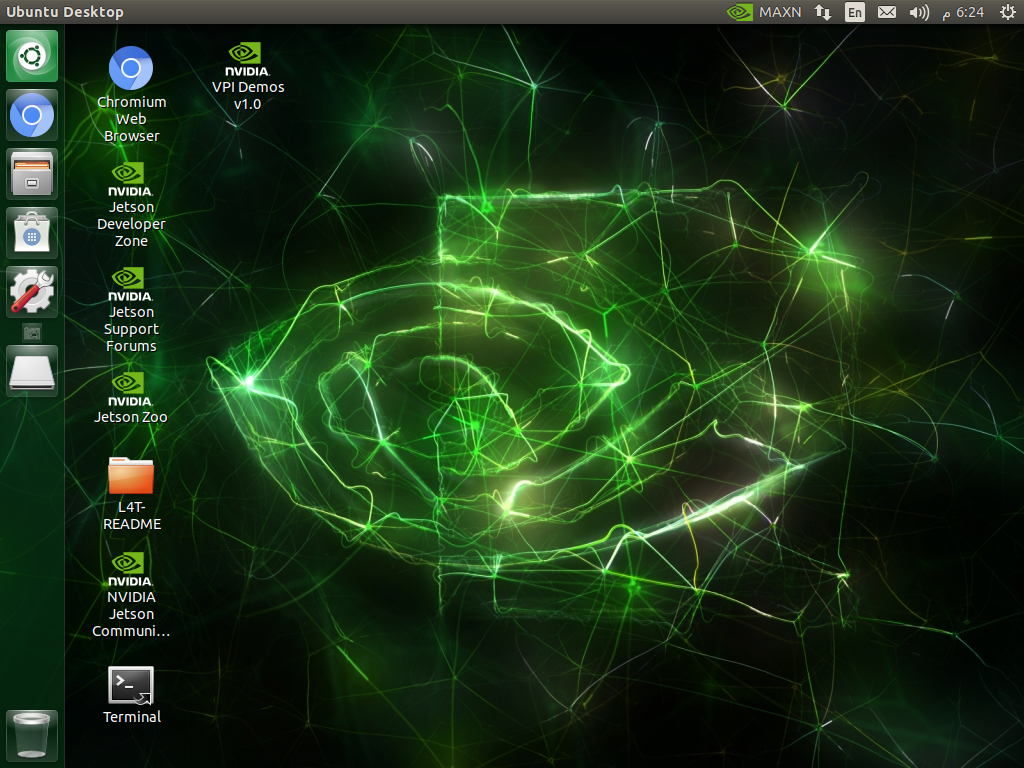
Task: Open the Trash in the launcher
Action: click(32, 736)
